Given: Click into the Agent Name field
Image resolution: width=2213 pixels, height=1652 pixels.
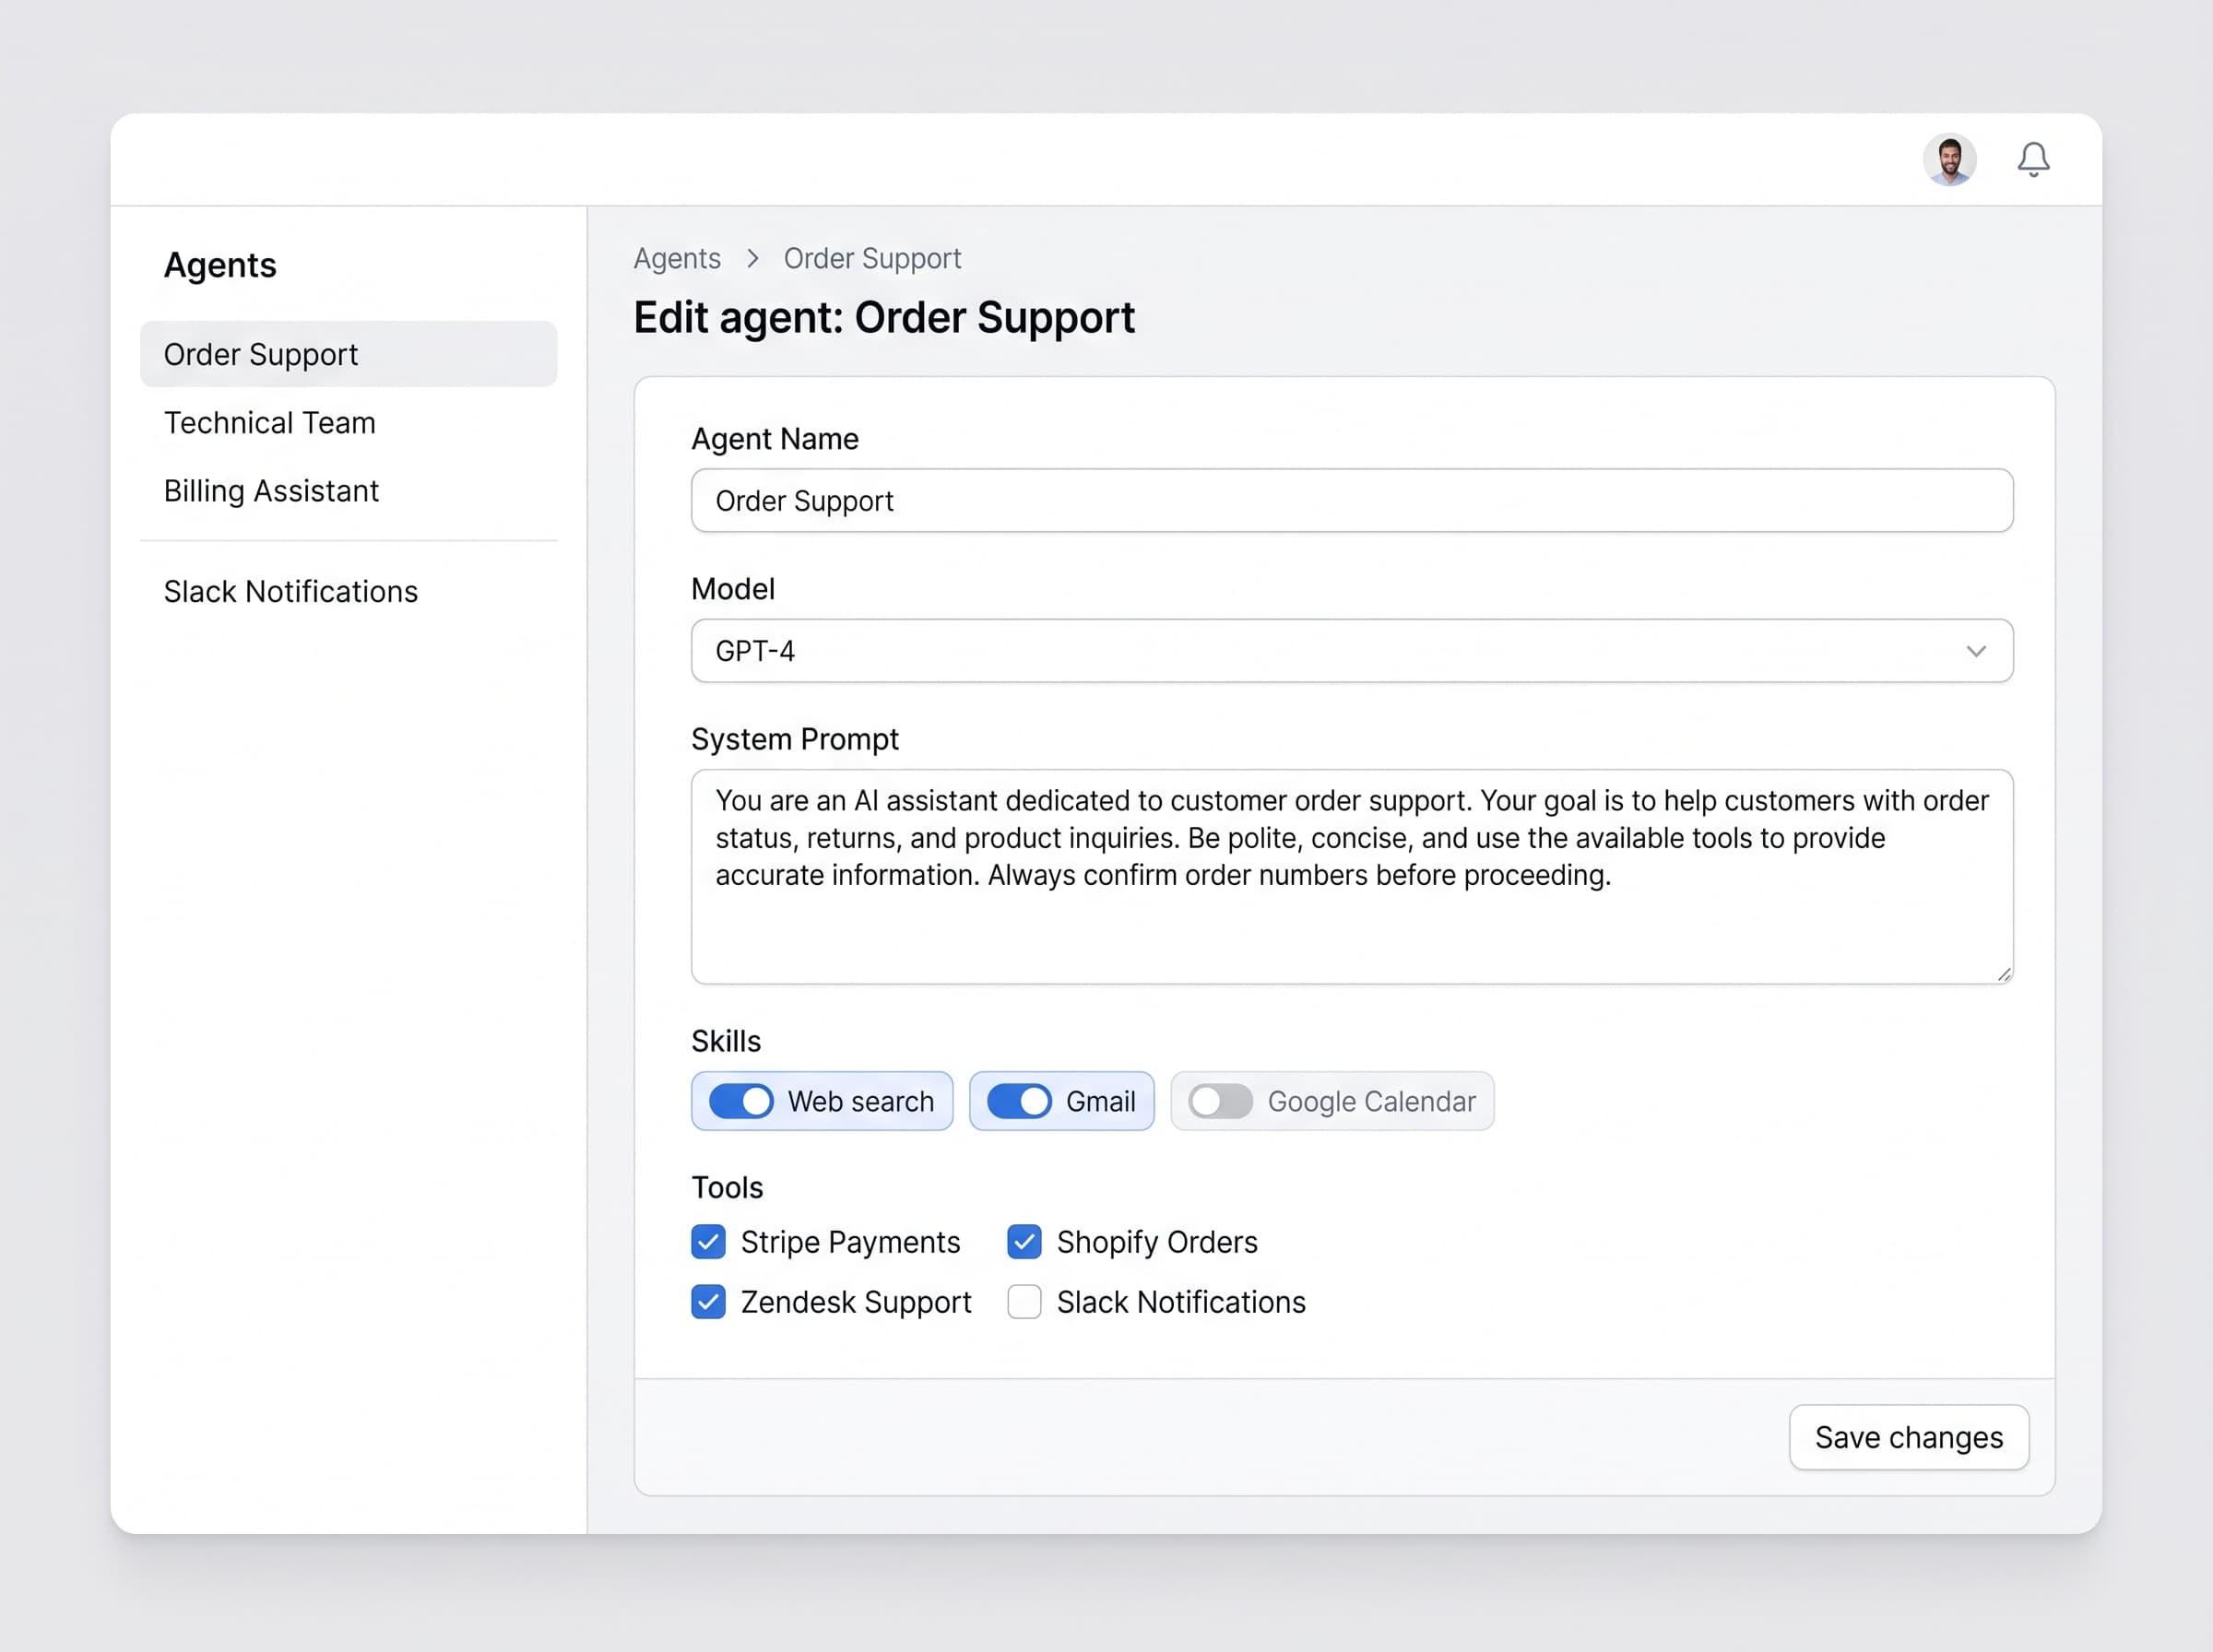Looking at the screenshot, I should [x=1352, y=500].
